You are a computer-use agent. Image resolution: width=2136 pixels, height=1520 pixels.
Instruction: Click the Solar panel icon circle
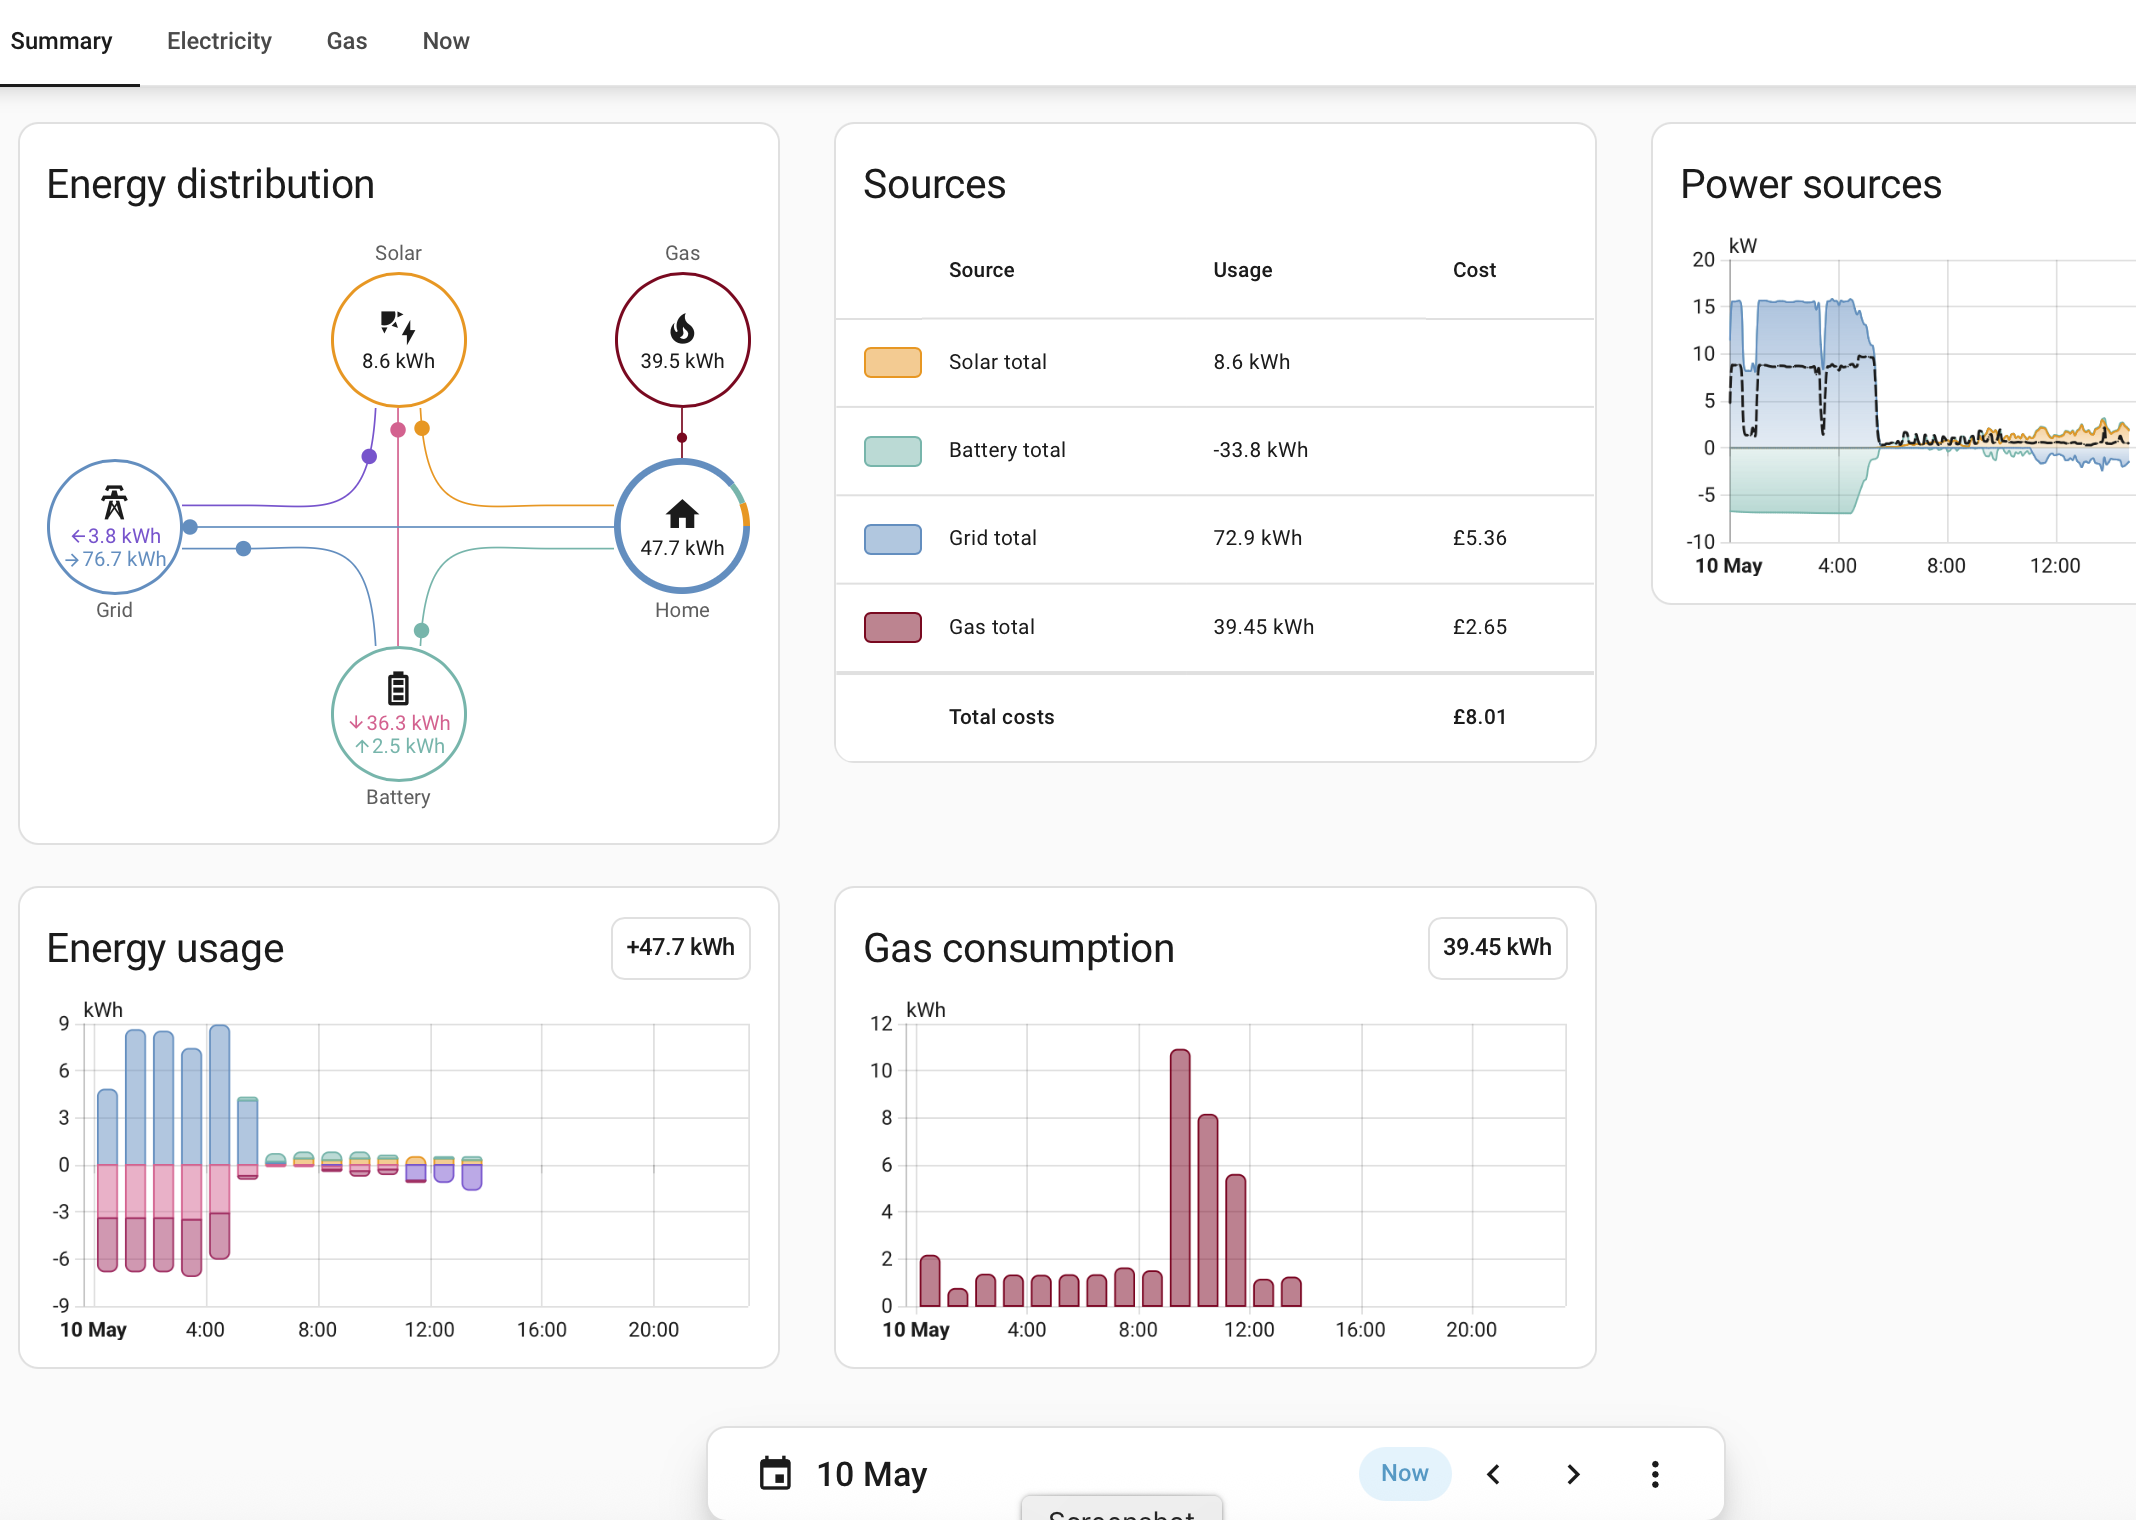(x=398, y=340)
